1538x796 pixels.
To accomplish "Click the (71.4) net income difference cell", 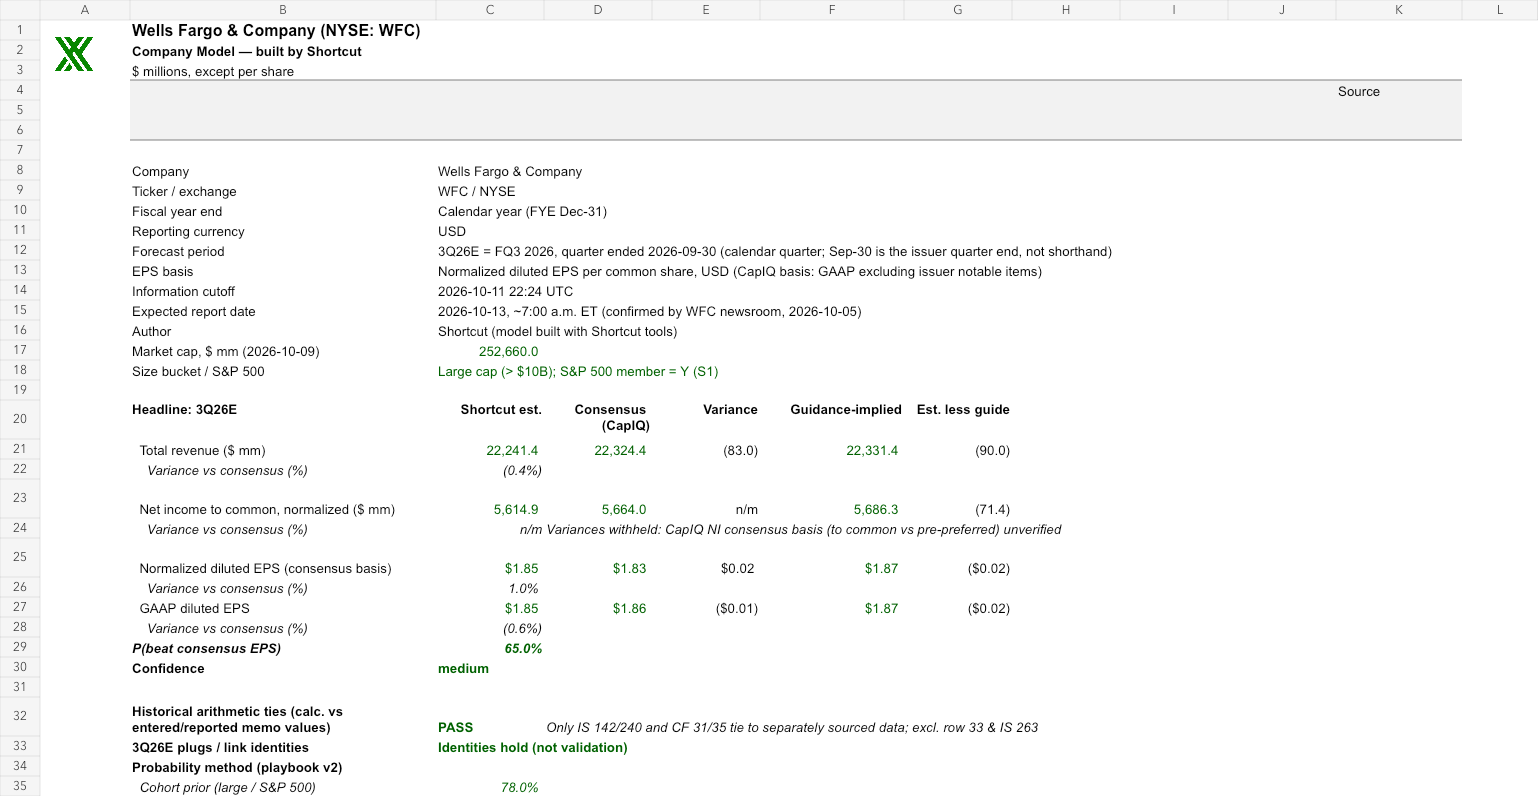I will pos(993,509).
